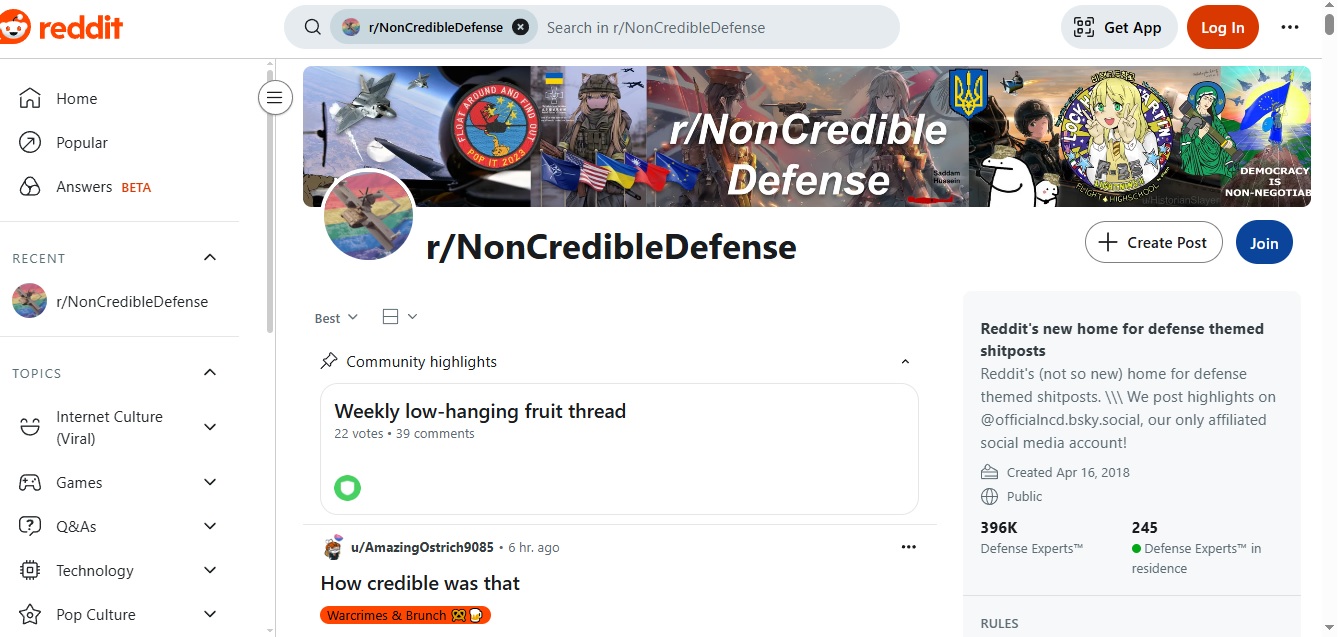Screen dimensions: 1341x637
Task: Open the three-dot menu in the header
Action: [x=1290, y=27]
